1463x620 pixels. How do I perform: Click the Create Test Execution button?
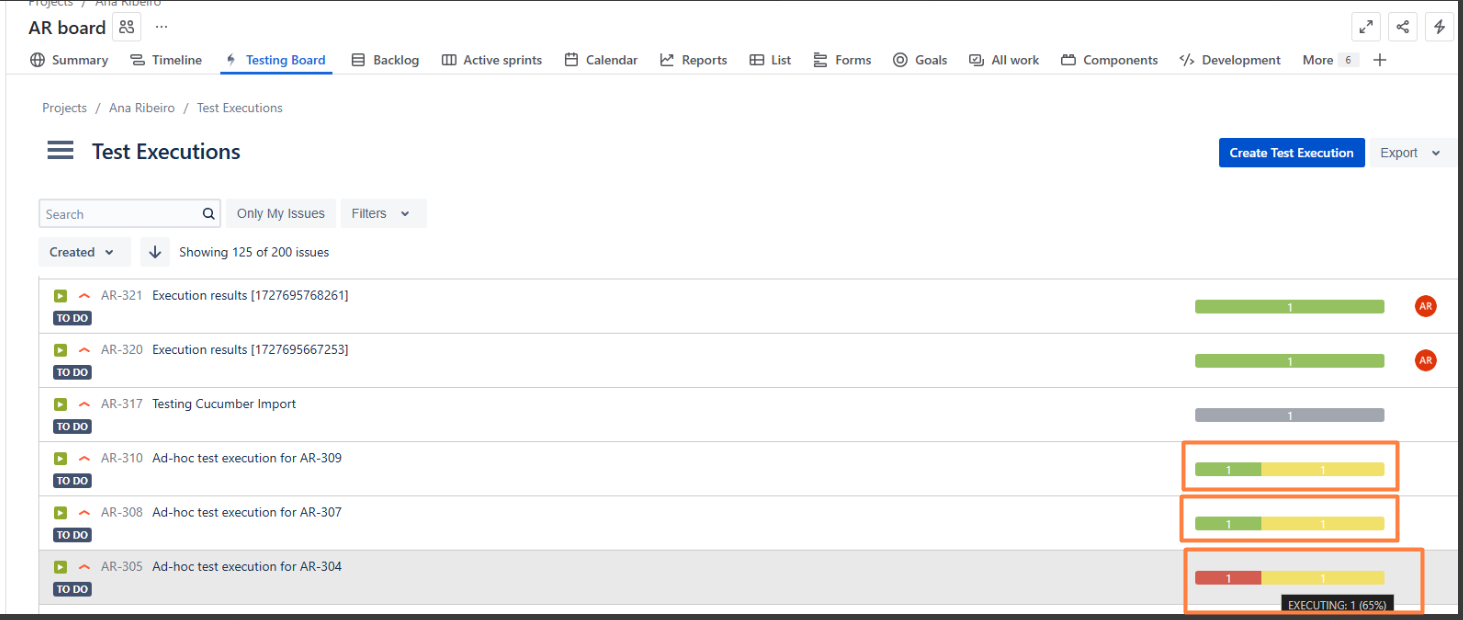click(1291, 153)
